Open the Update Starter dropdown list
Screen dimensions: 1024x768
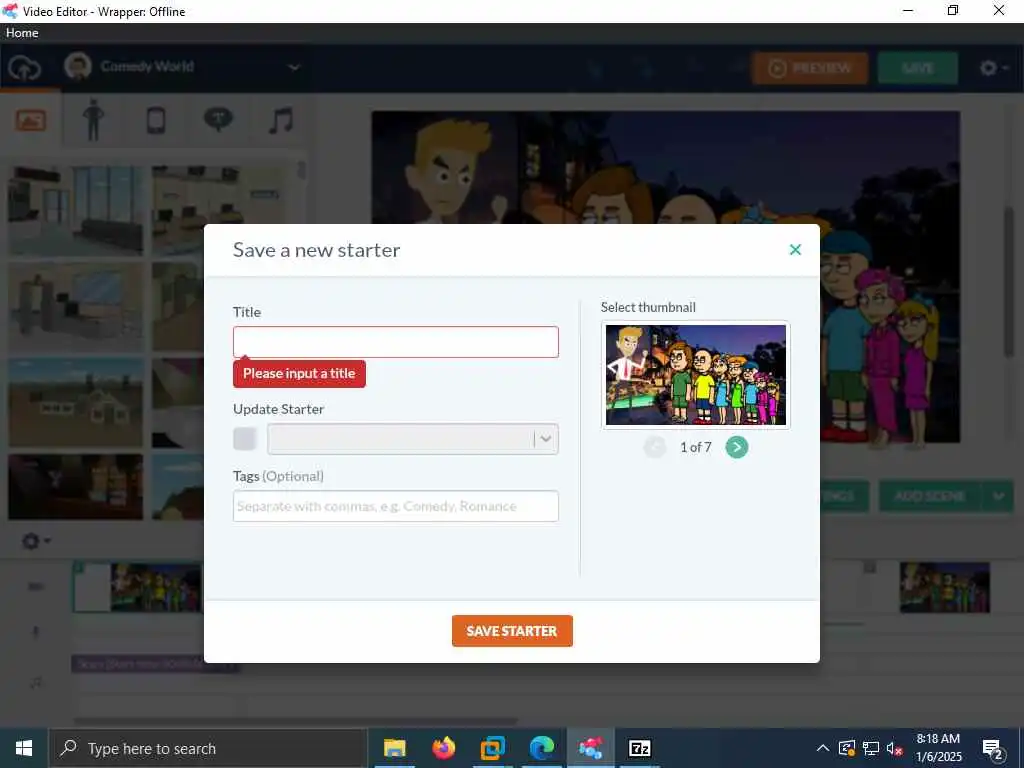[413, 439]
